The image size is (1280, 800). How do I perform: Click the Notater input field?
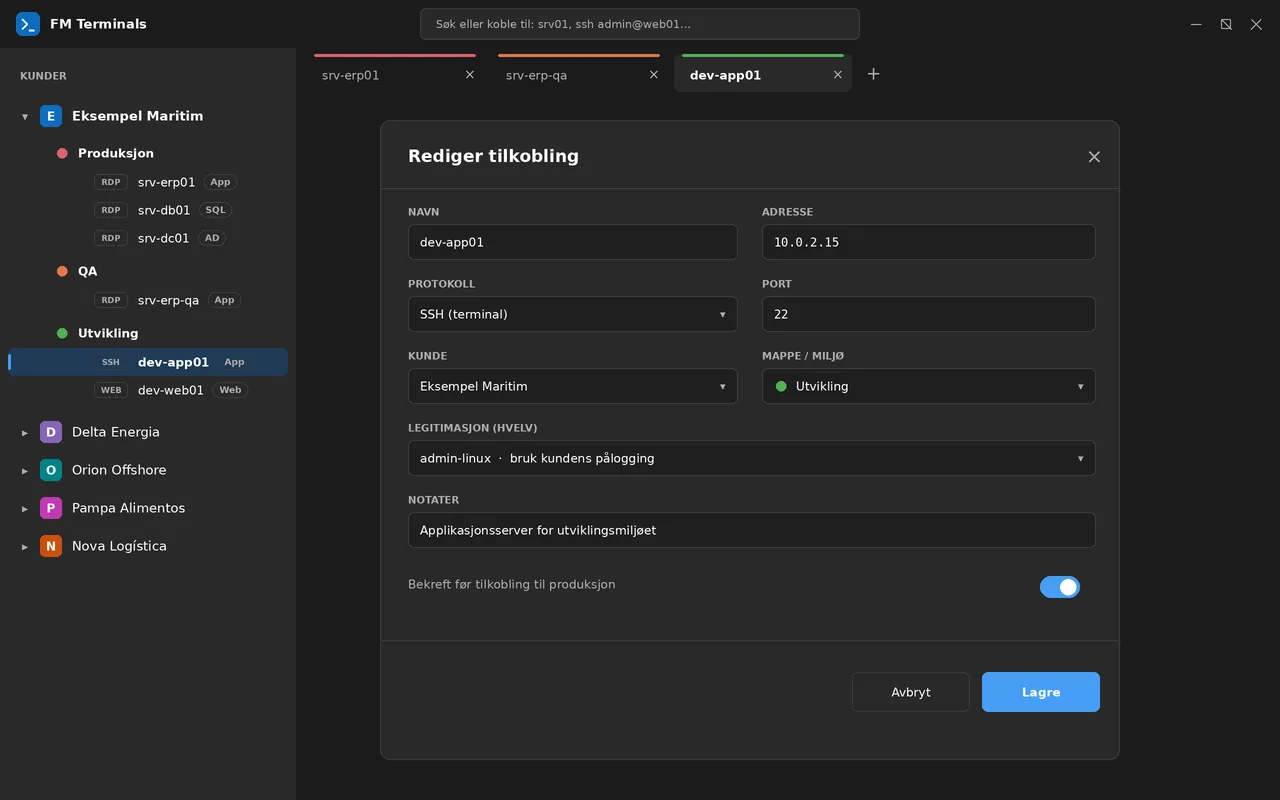tap(751, 530)
